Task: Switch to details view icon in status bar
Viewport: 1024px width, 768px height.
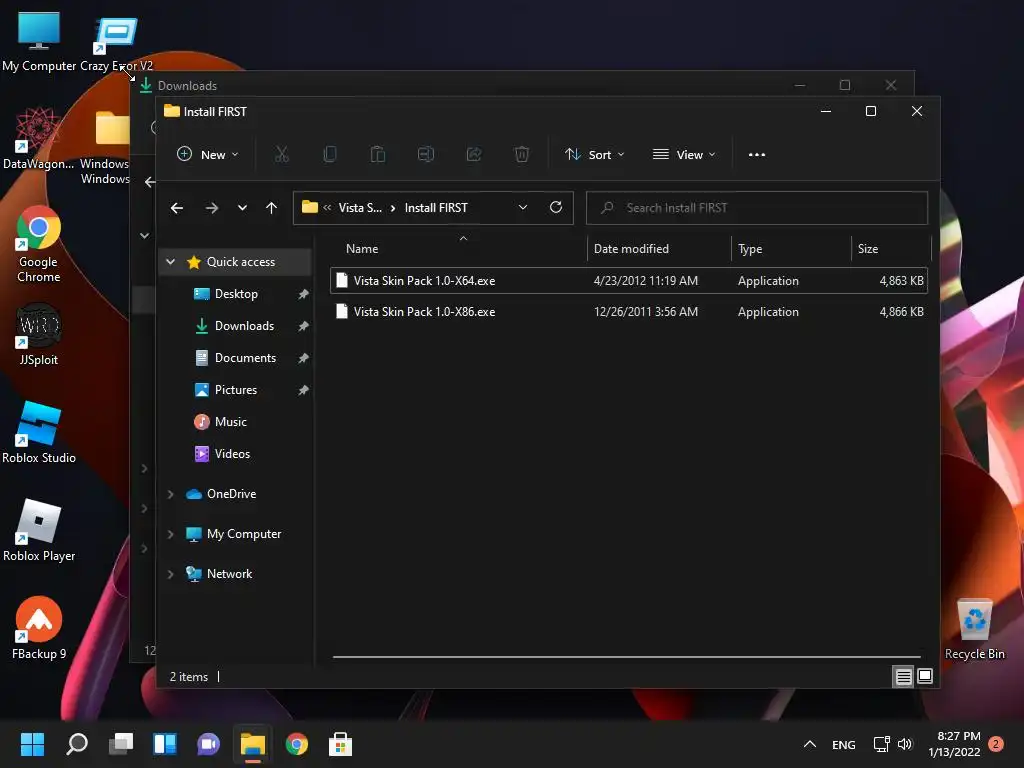Action: pyautogui.click(x=903, y=677)
